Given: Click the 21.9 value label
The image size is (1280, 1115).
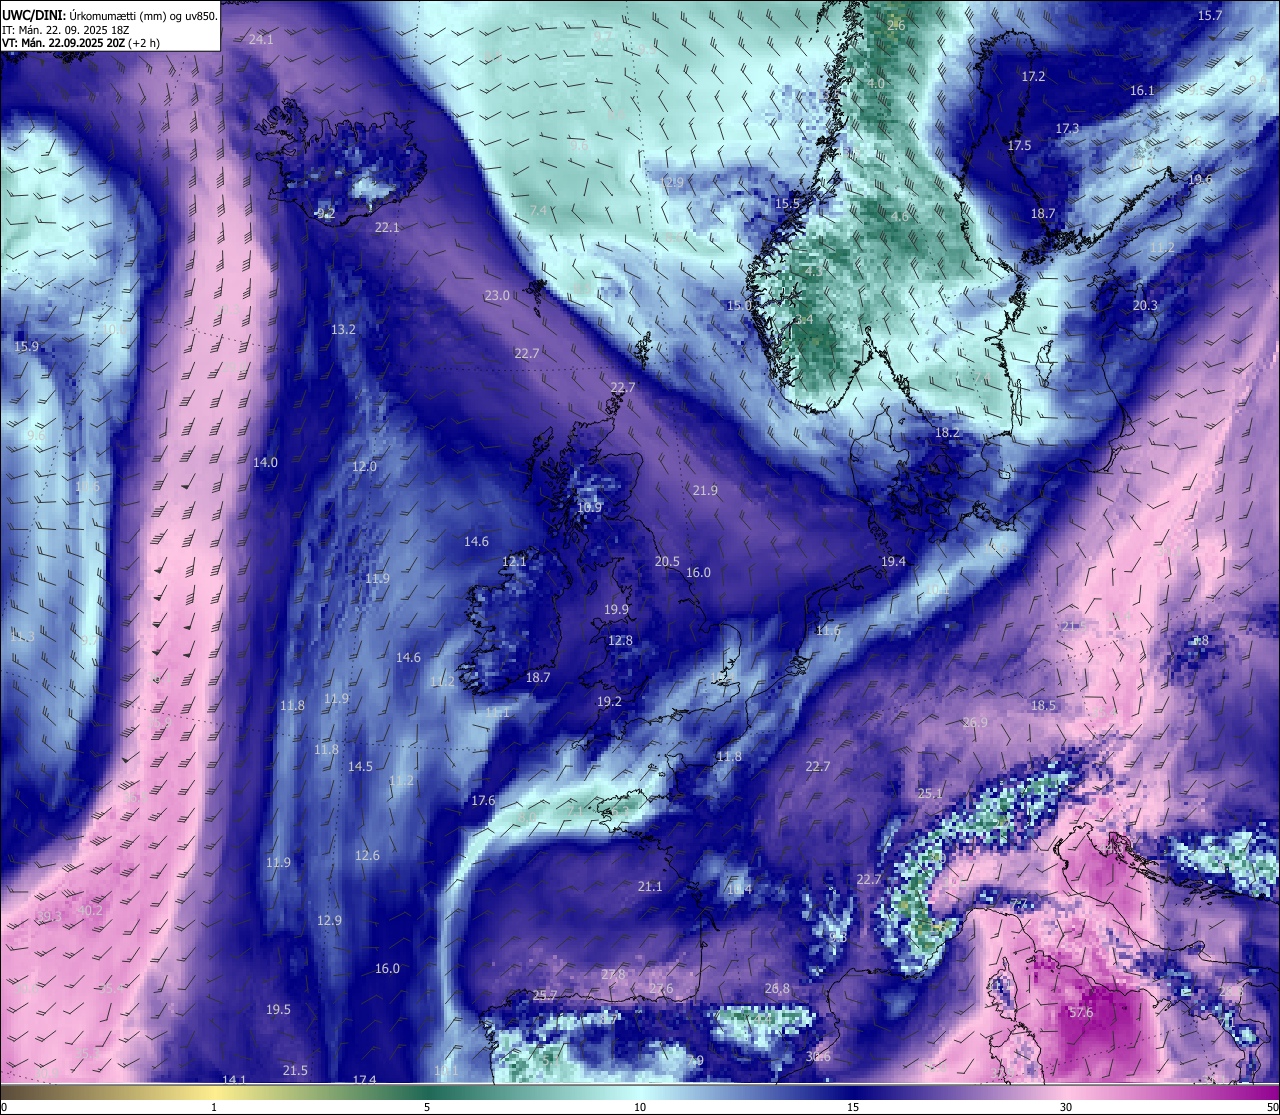Looking at the screenshot, I should (705, 491).
